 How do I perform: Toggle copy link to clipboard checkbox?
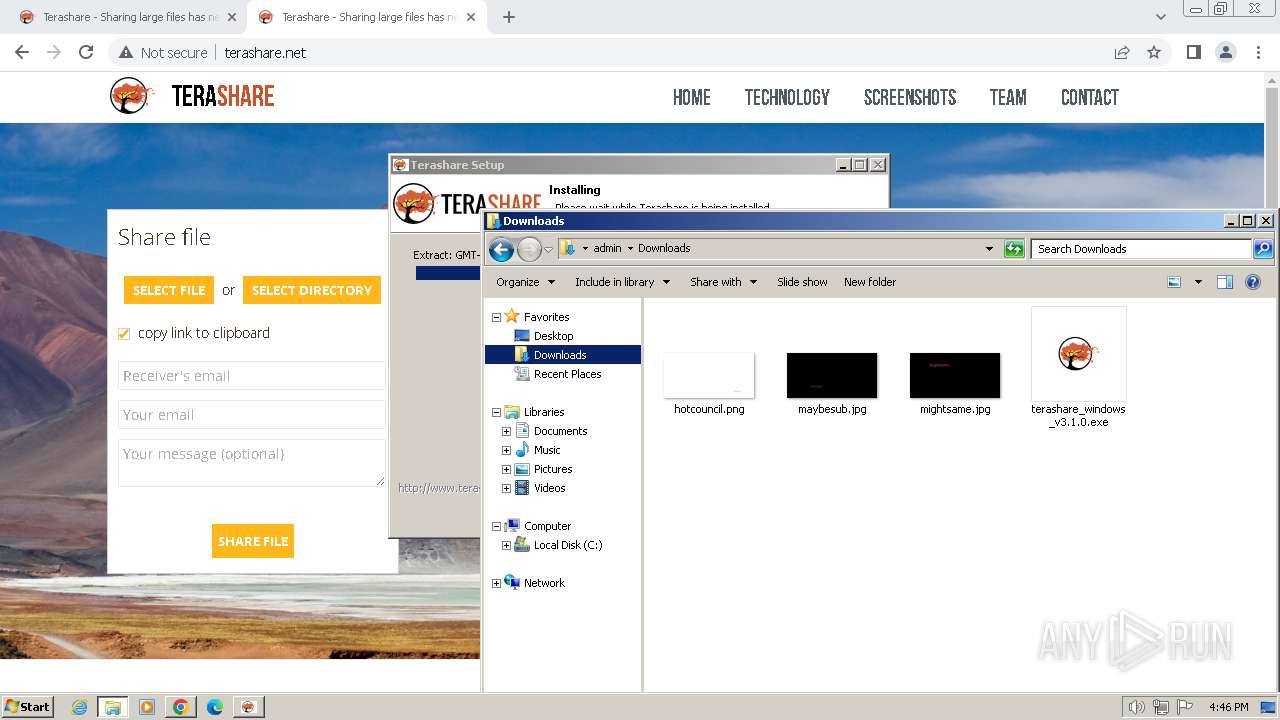124,334
